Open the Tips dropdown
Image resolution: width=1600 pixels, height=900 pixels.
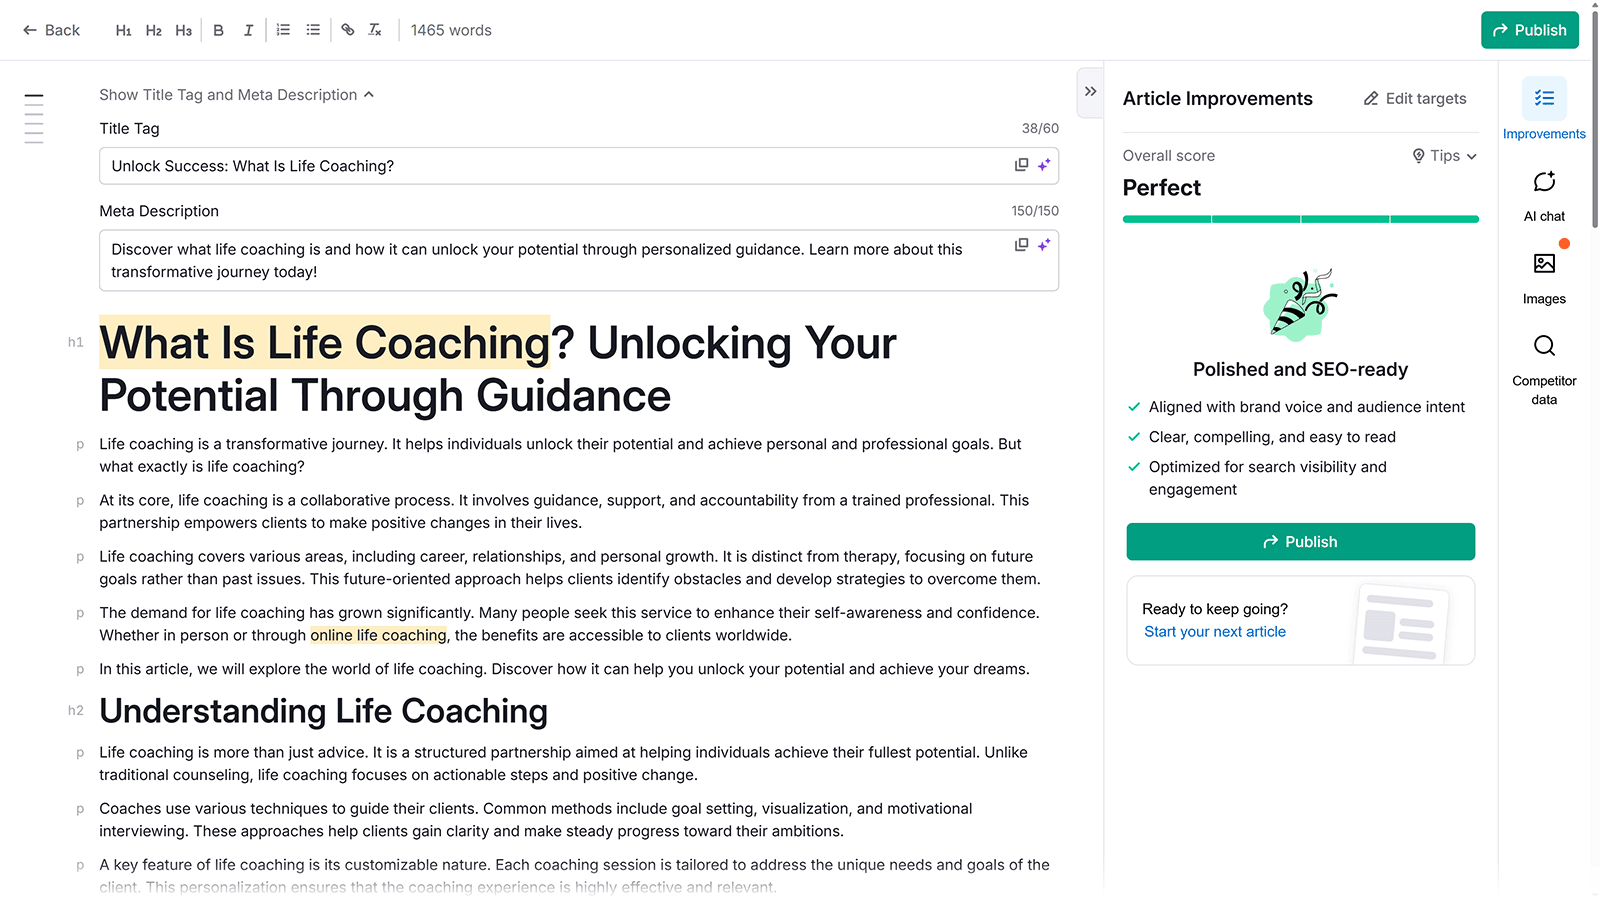click(x=1444, y=156)
